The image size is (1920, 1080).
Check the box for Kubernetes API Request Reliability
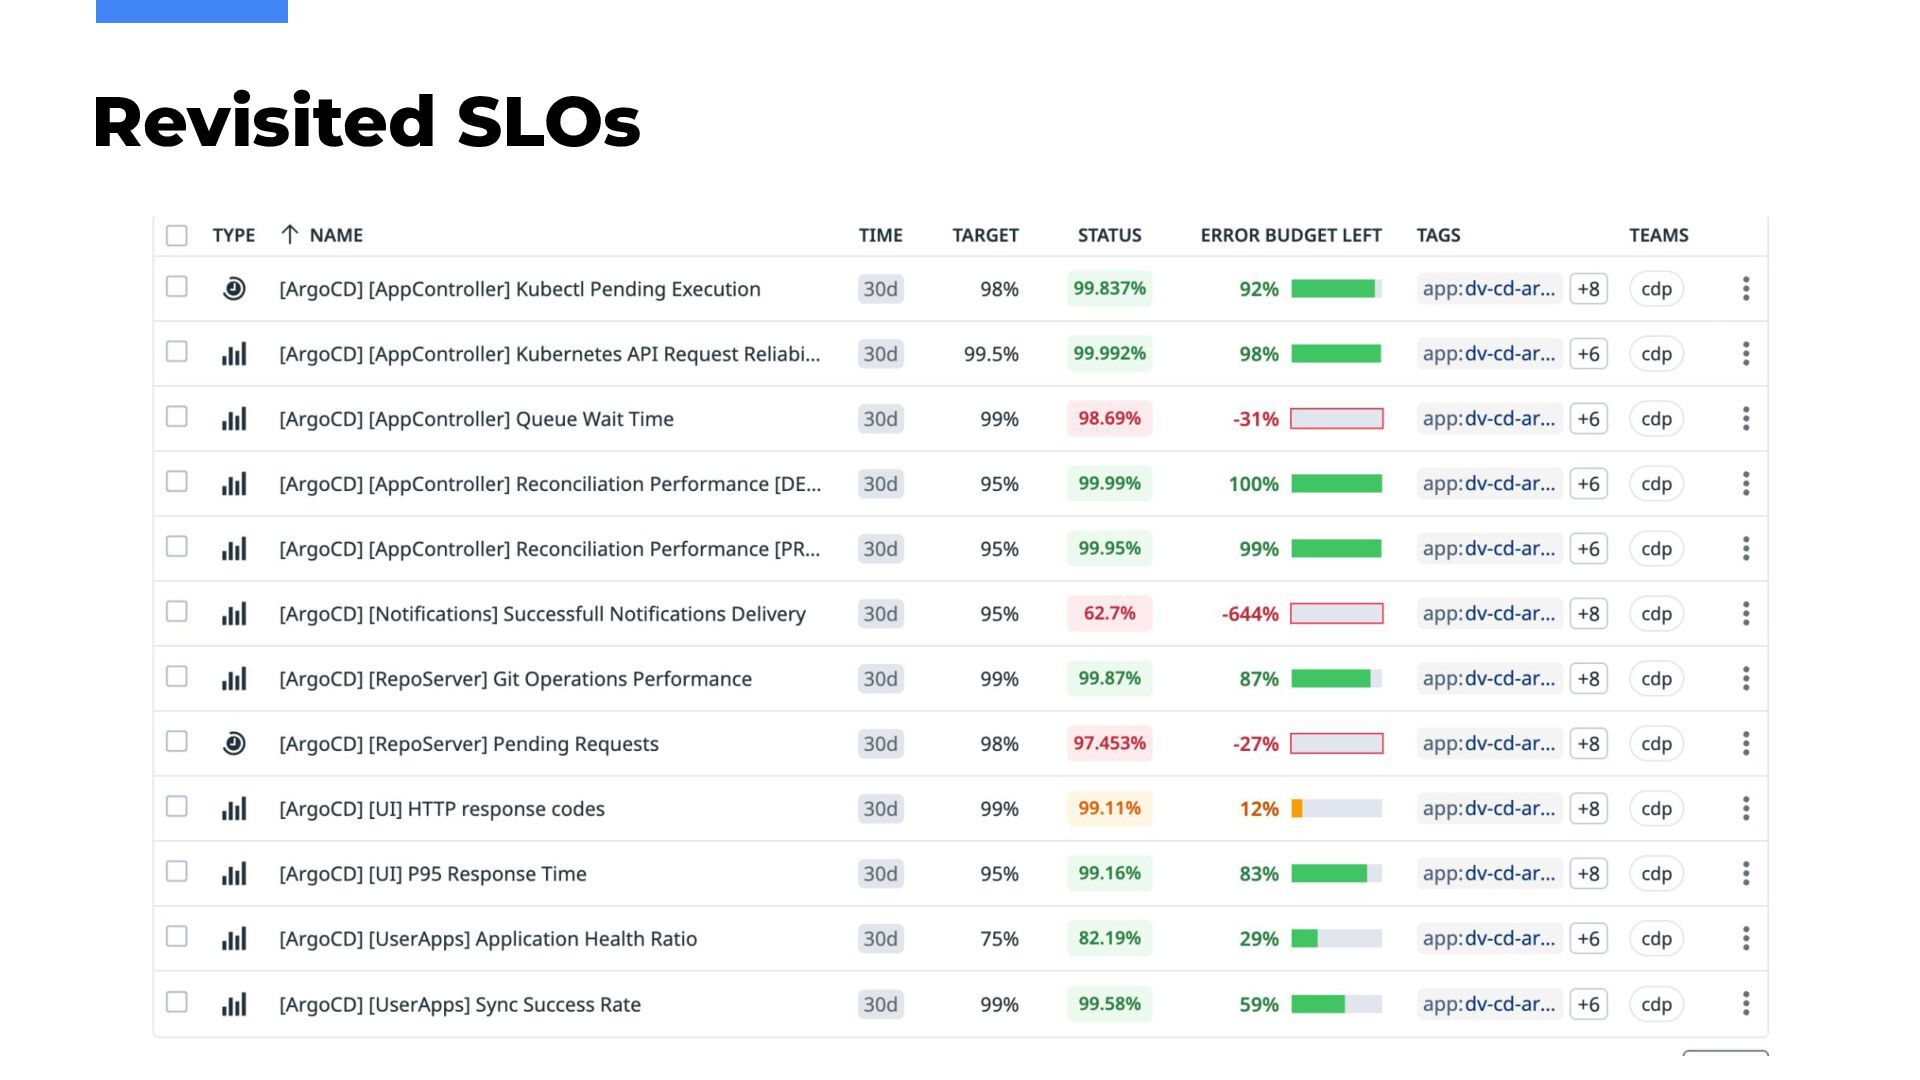(177, 352)
